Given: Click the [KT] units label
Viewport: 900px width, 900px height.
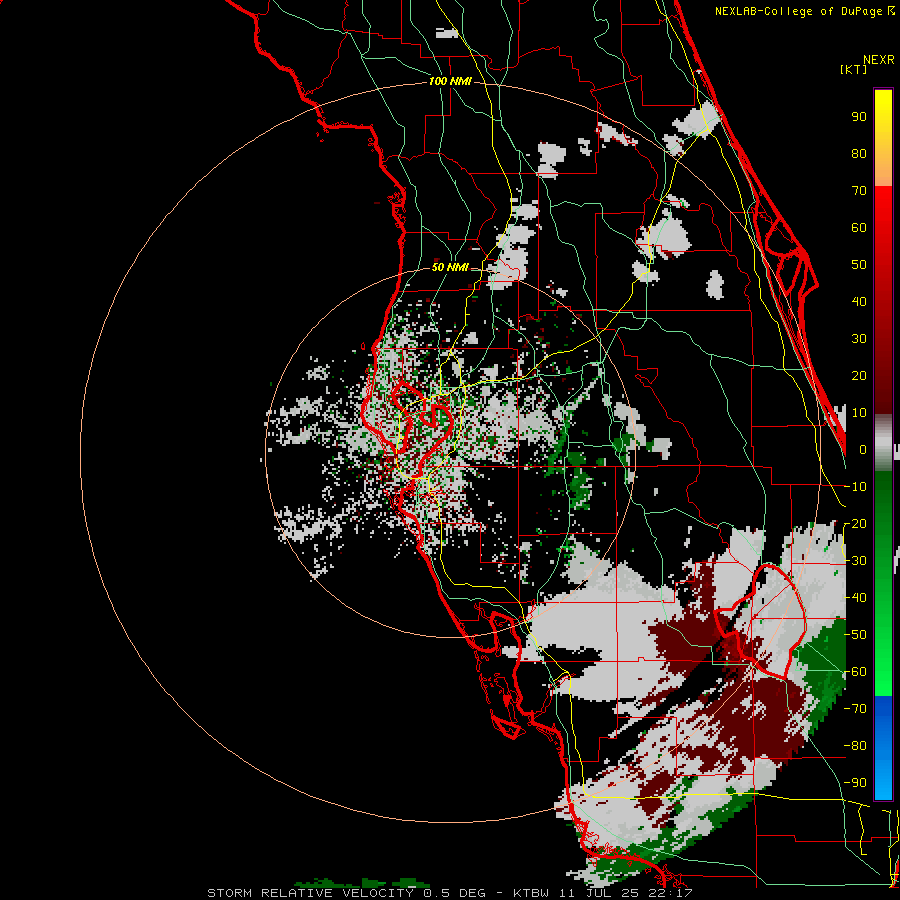Looking at the screenshot, I should point(854,69).
